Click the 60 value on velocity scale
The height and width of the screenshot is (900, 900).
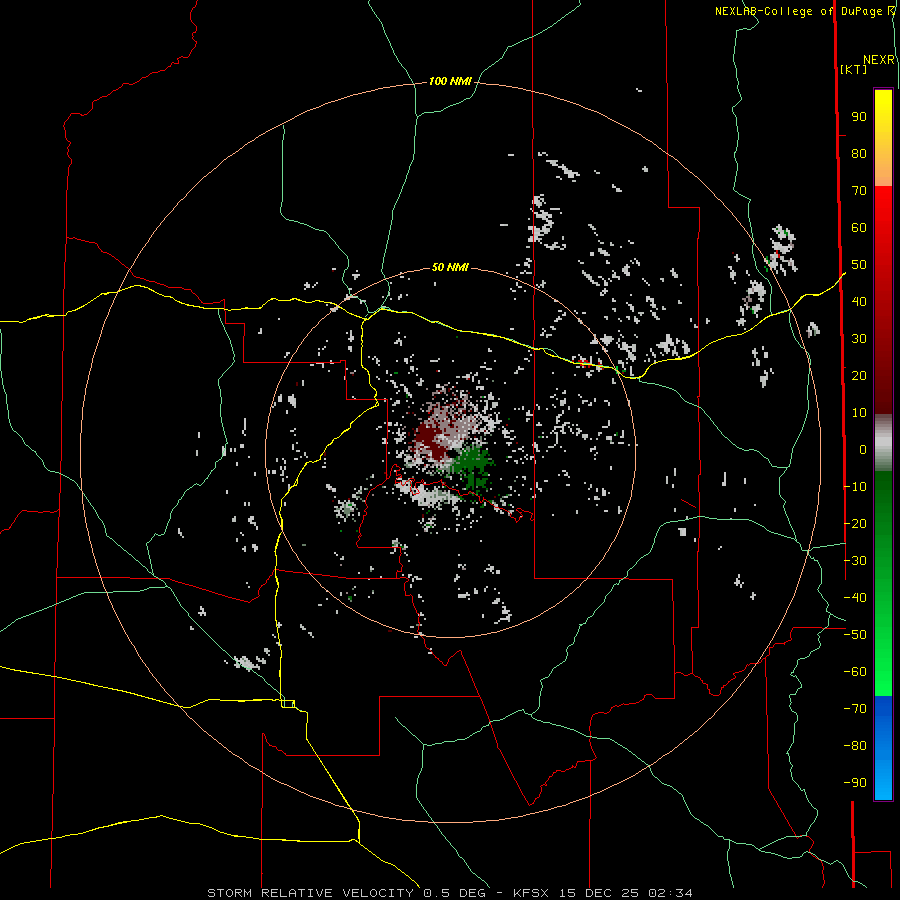coord(859,227)
